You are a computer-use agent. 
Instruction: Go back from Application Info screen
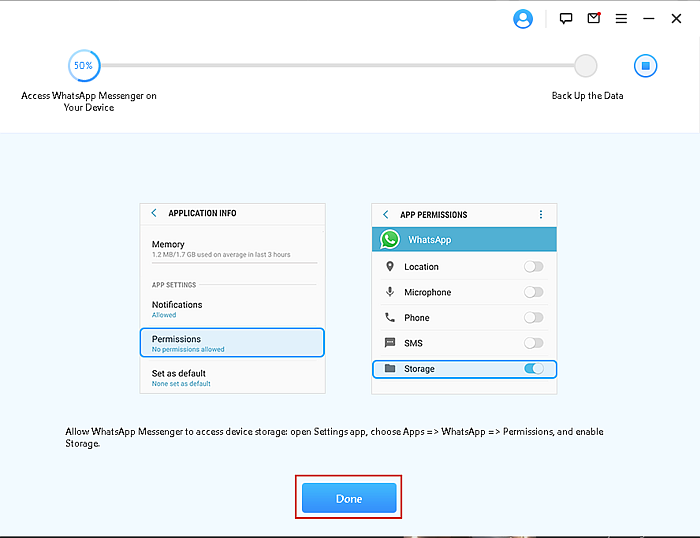(154, 213)
